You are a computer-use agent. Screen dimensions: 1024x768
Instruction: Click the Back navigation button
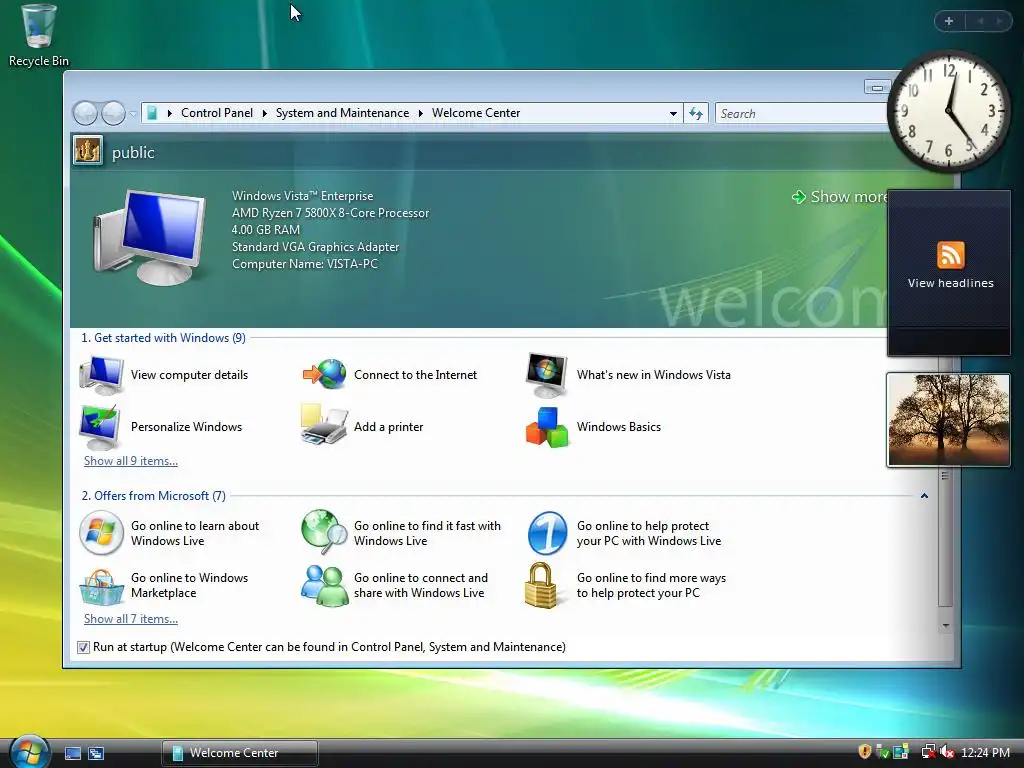(85, 114)
